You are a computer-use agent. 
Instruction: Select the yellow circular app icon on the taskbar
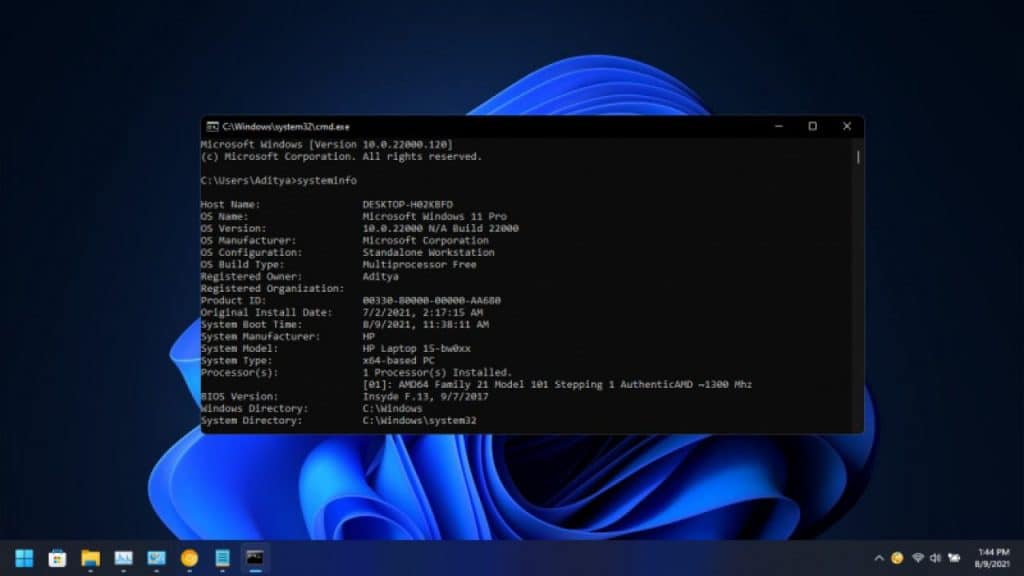tap(189, 558)
